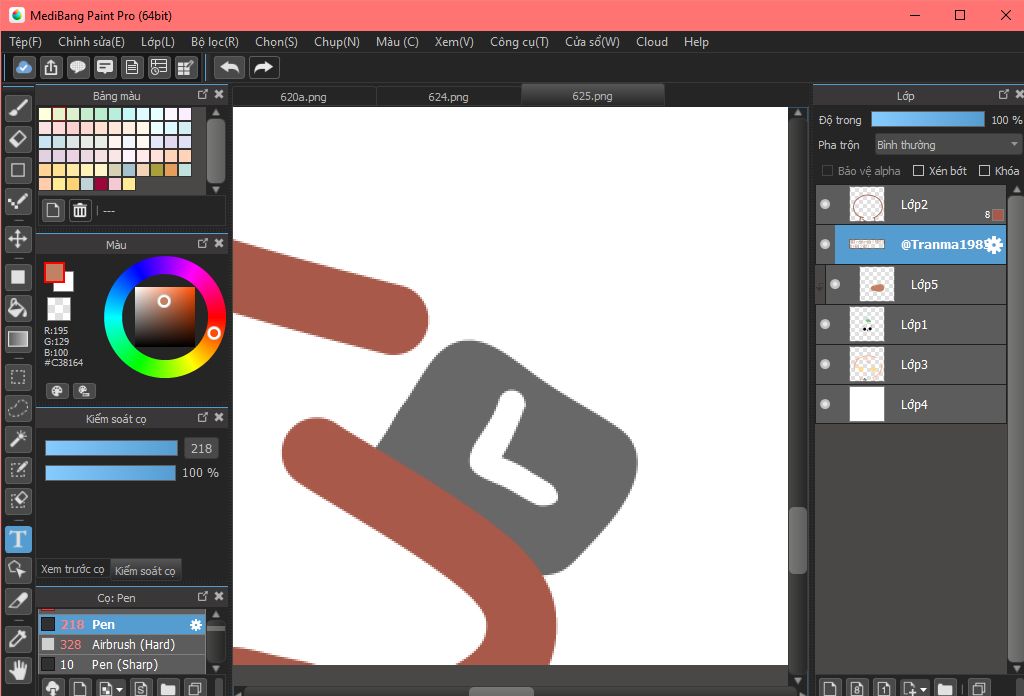This screenshot has height=696, width=1024.
Task: Select layer Lớp3 in layer list
Action: point(911,364)
